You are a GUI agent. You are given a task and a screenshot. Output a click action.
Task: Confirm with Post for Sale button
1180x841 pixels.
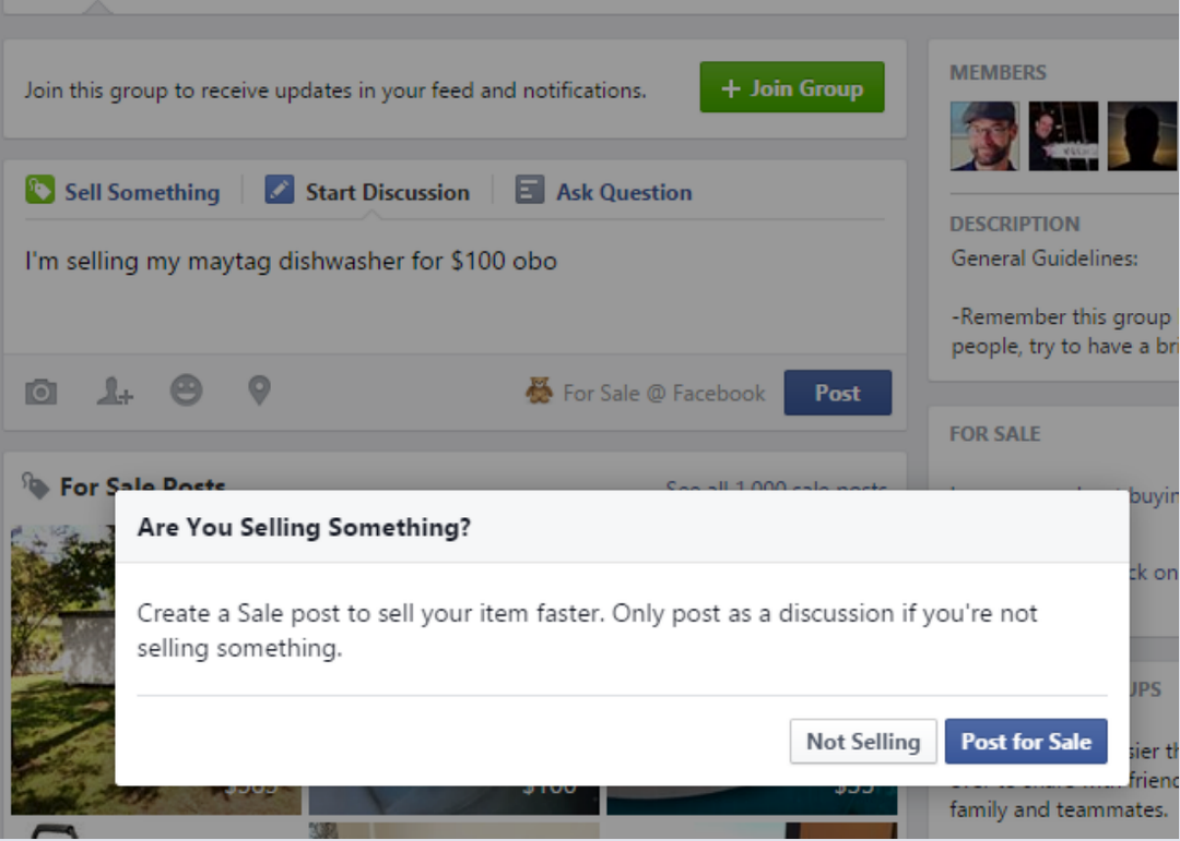(x=1026, y=742)
